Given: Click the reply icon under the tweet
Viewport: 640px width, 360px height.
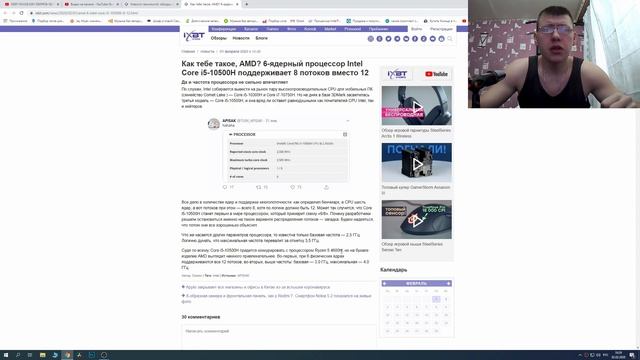Looking at the screenshot, I should [x=225, y=187].
